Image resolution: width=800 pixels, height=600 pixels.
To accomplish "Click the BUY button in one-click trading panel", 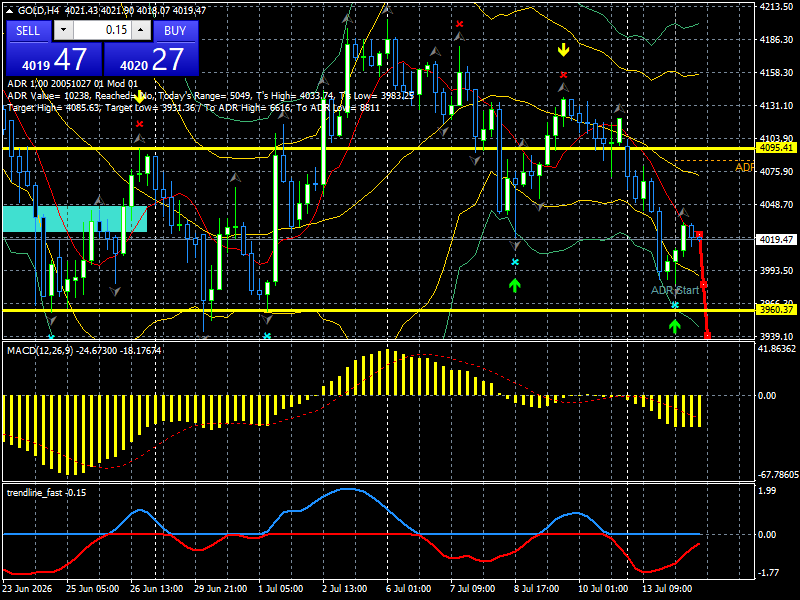I will click(175, 31).
